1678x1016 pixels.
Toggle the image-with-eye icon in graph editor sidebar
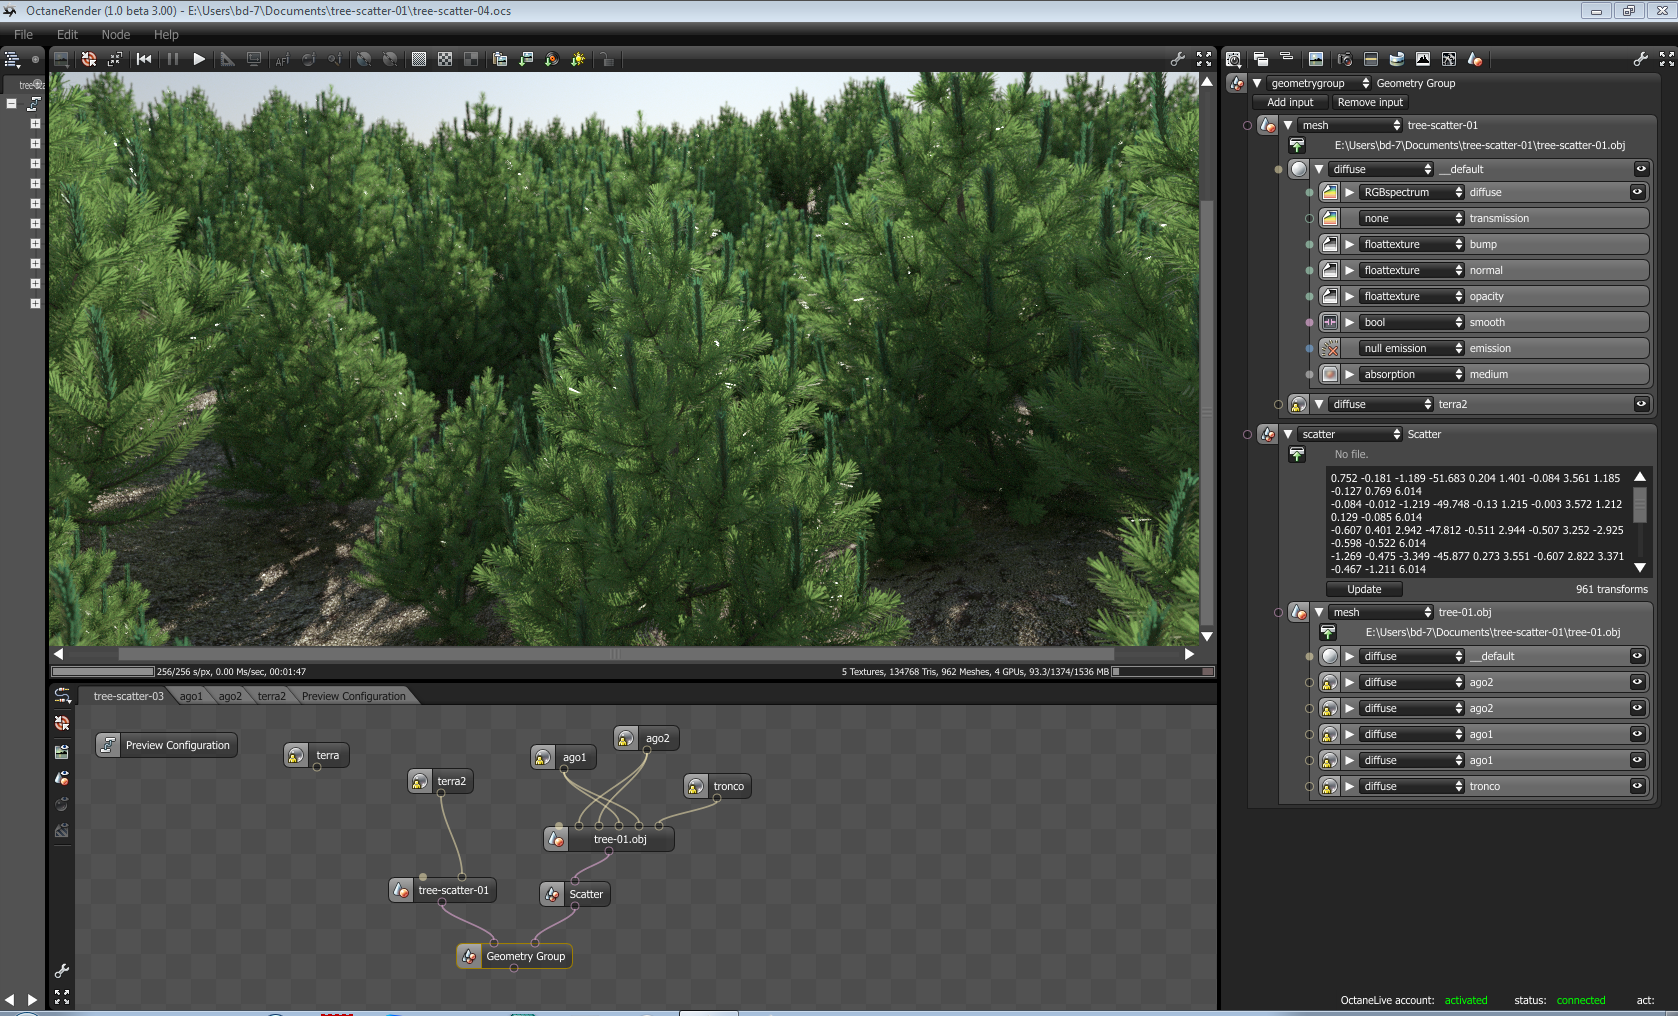[62, 751]
